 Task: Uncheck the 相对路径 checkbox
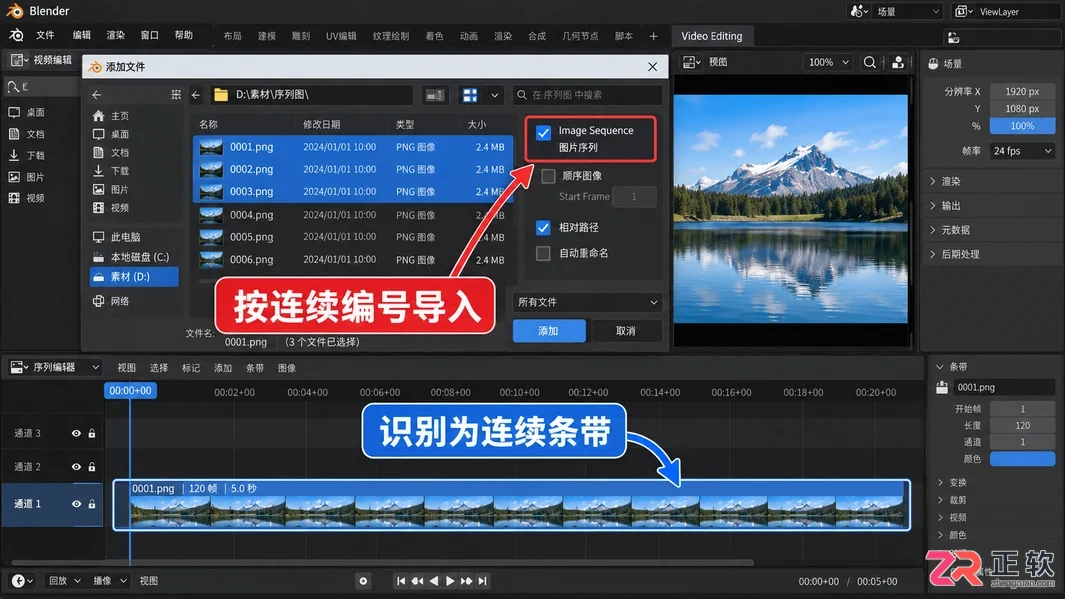[543, 228]
